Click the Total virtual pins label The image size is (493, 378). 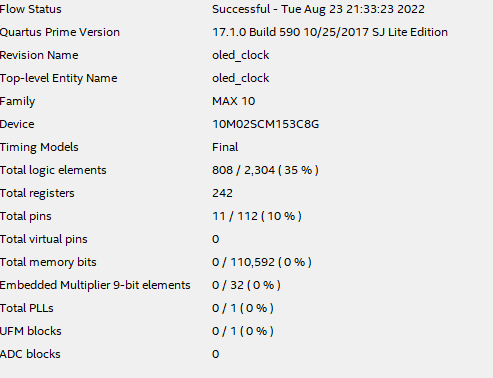[x=44, y=239]
